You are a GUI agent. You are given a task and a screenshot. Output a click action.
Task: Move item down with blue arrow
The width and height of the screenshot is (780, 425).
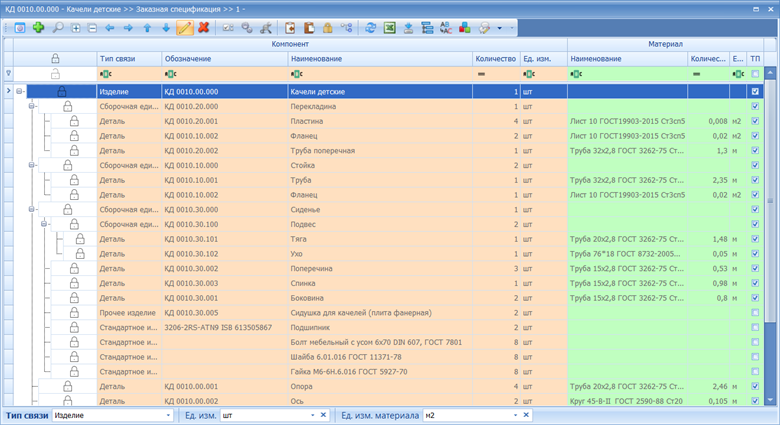tap(166, 28)
